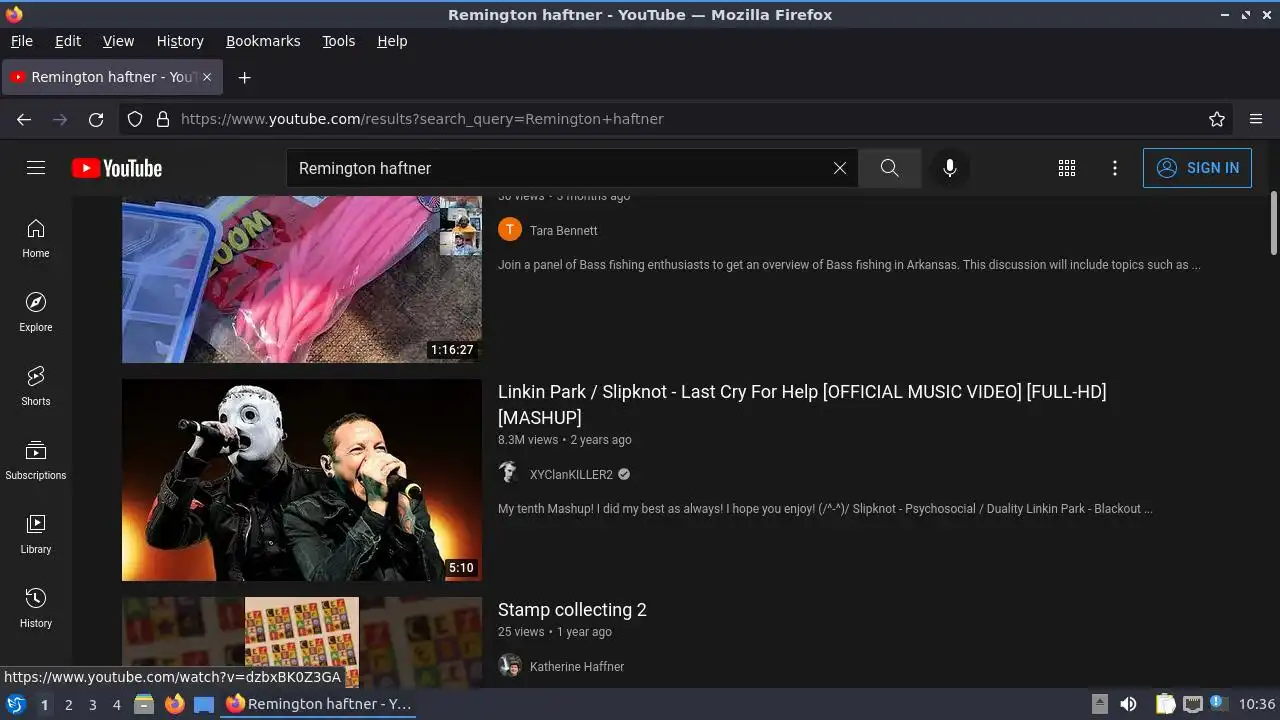Screen dimensions: 1280x720
Task: Open the Linkin Park Slipknot video thumbnail
Action: (x=302, y=480)
